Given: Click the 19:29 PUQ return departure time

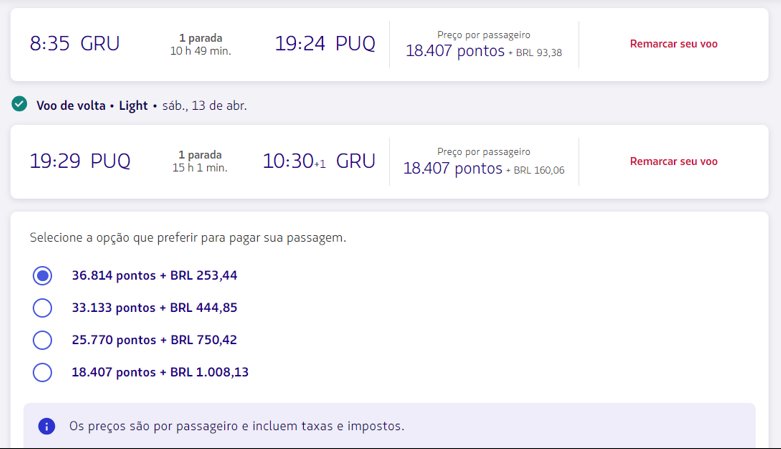Looking at the screenshot, I should pyautogui.click(x=80, y=161).
